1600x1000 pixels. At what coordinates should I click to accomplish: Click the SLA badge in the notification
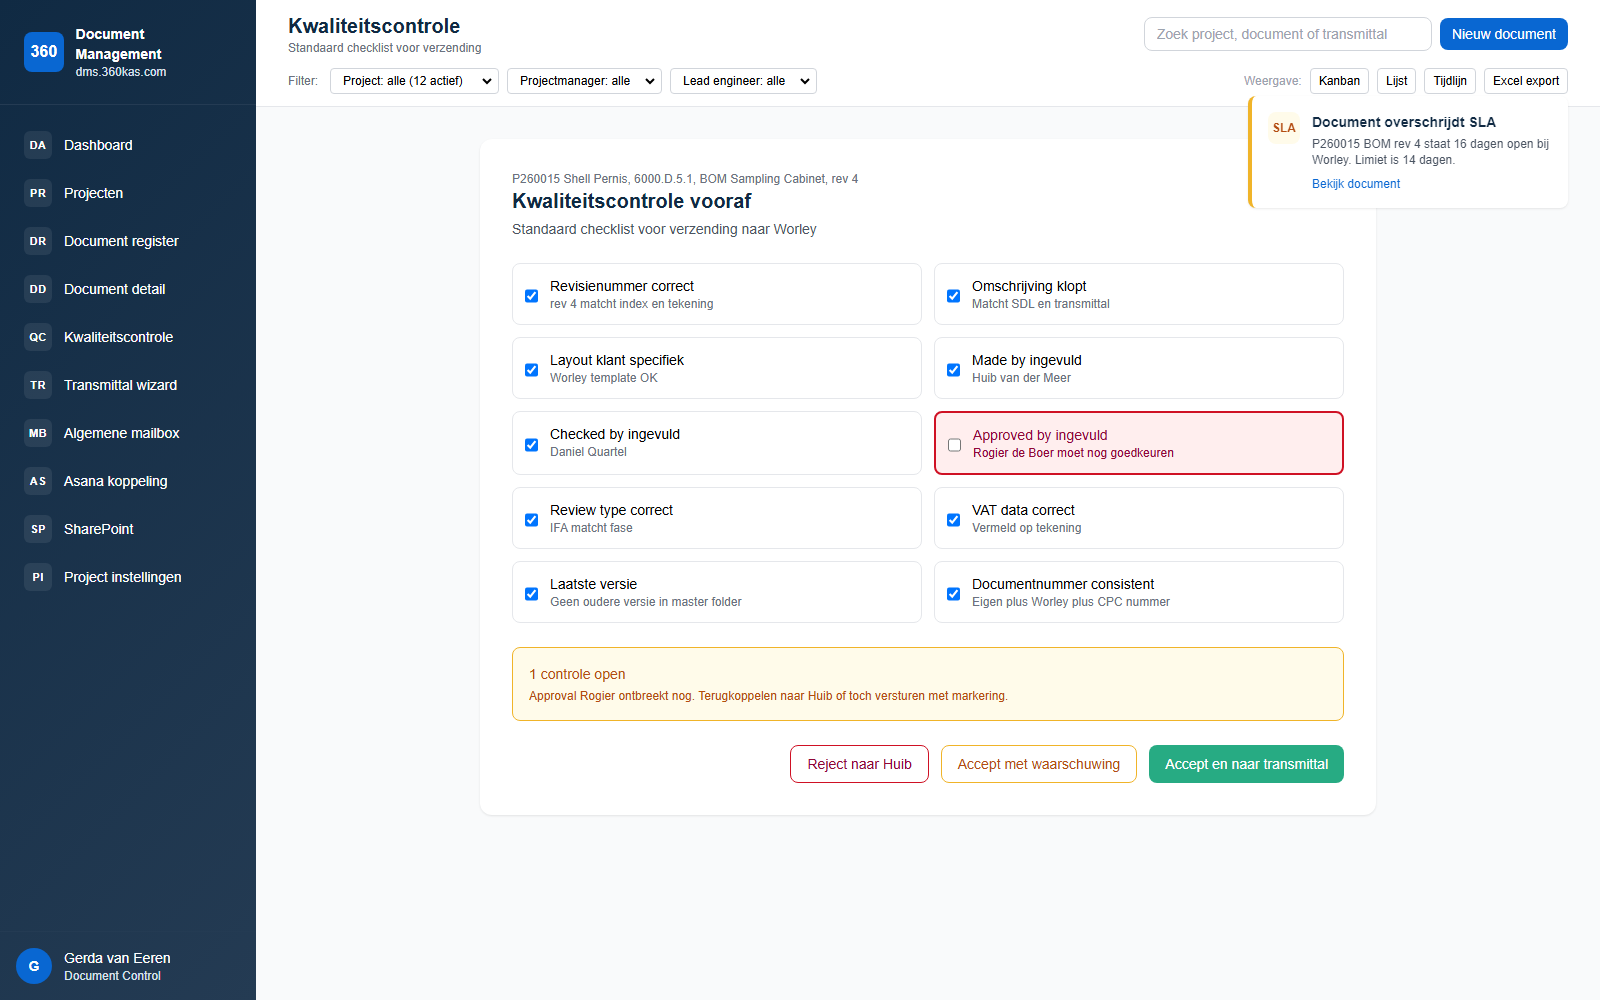coord(1284,128)
